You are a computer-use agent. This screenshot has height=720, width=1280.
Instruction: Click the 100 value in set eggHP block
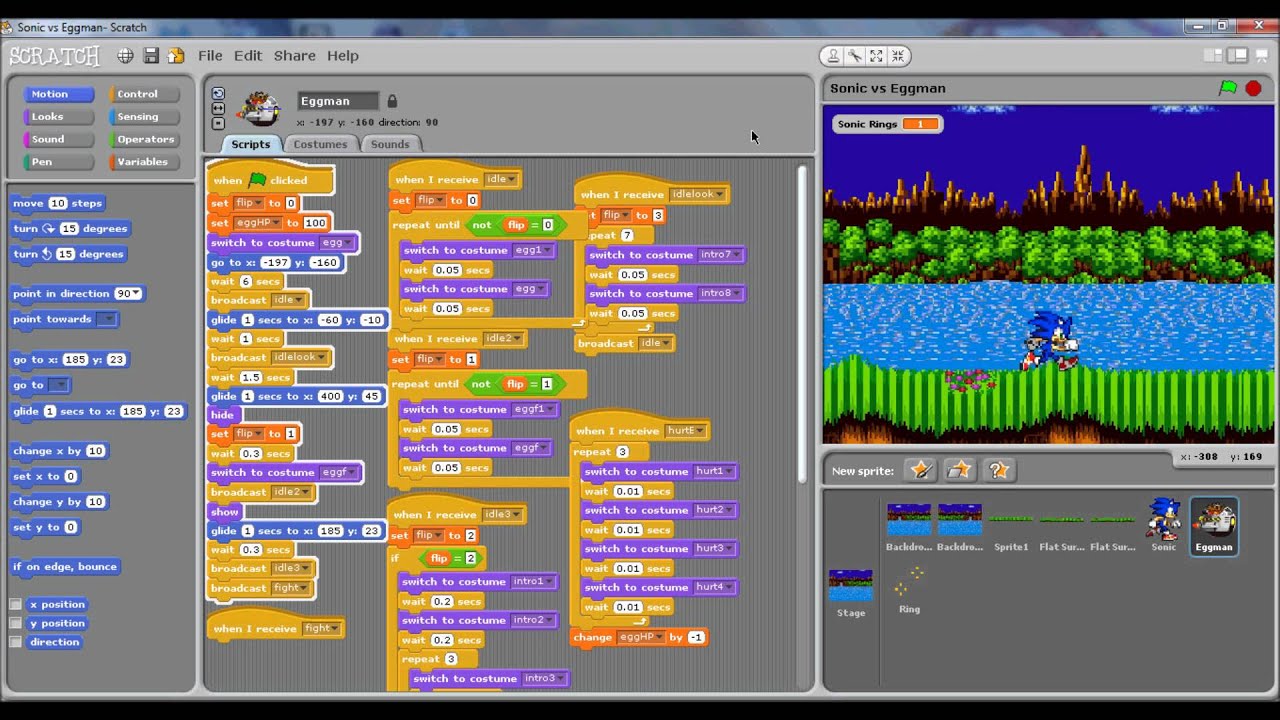coord(315,223)
